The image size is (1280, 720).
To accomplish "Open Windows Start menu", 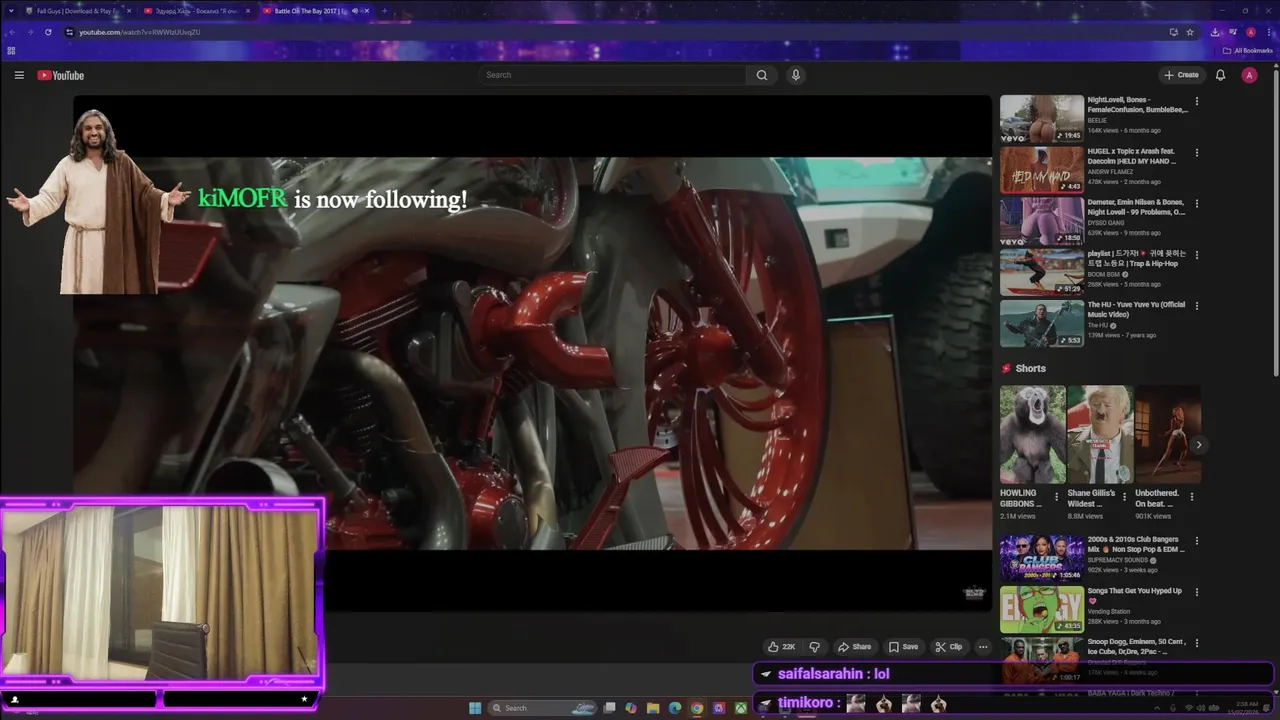I will point(475,708).
